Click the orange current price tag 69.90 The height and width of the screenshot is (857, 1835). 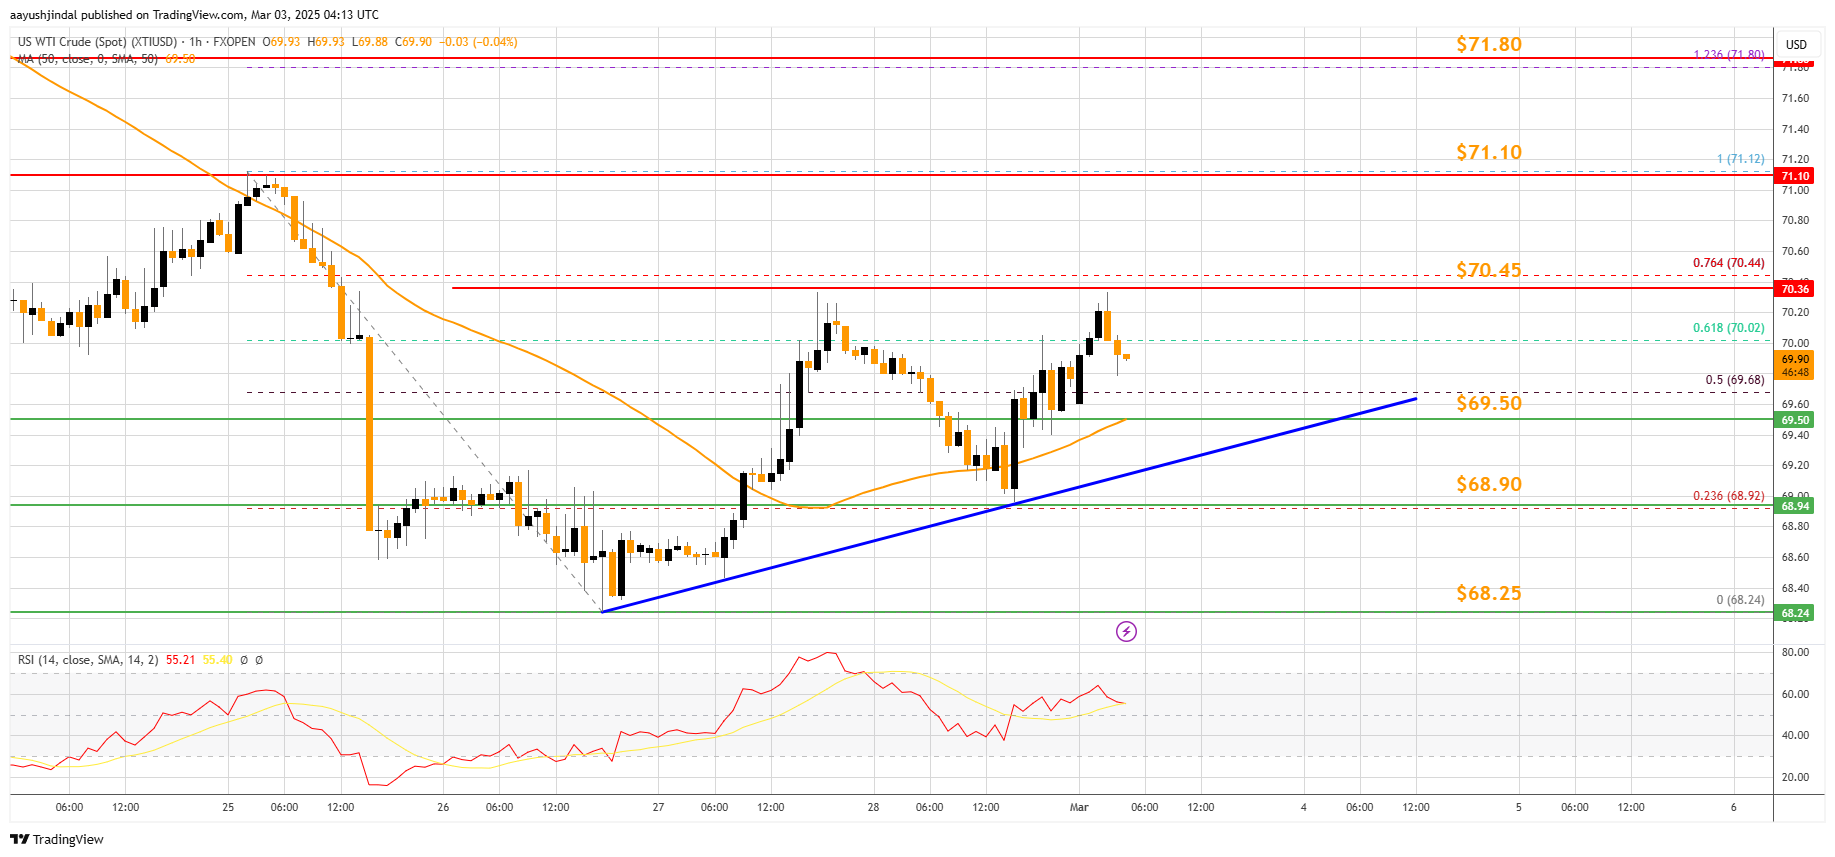click(1795, 359)
